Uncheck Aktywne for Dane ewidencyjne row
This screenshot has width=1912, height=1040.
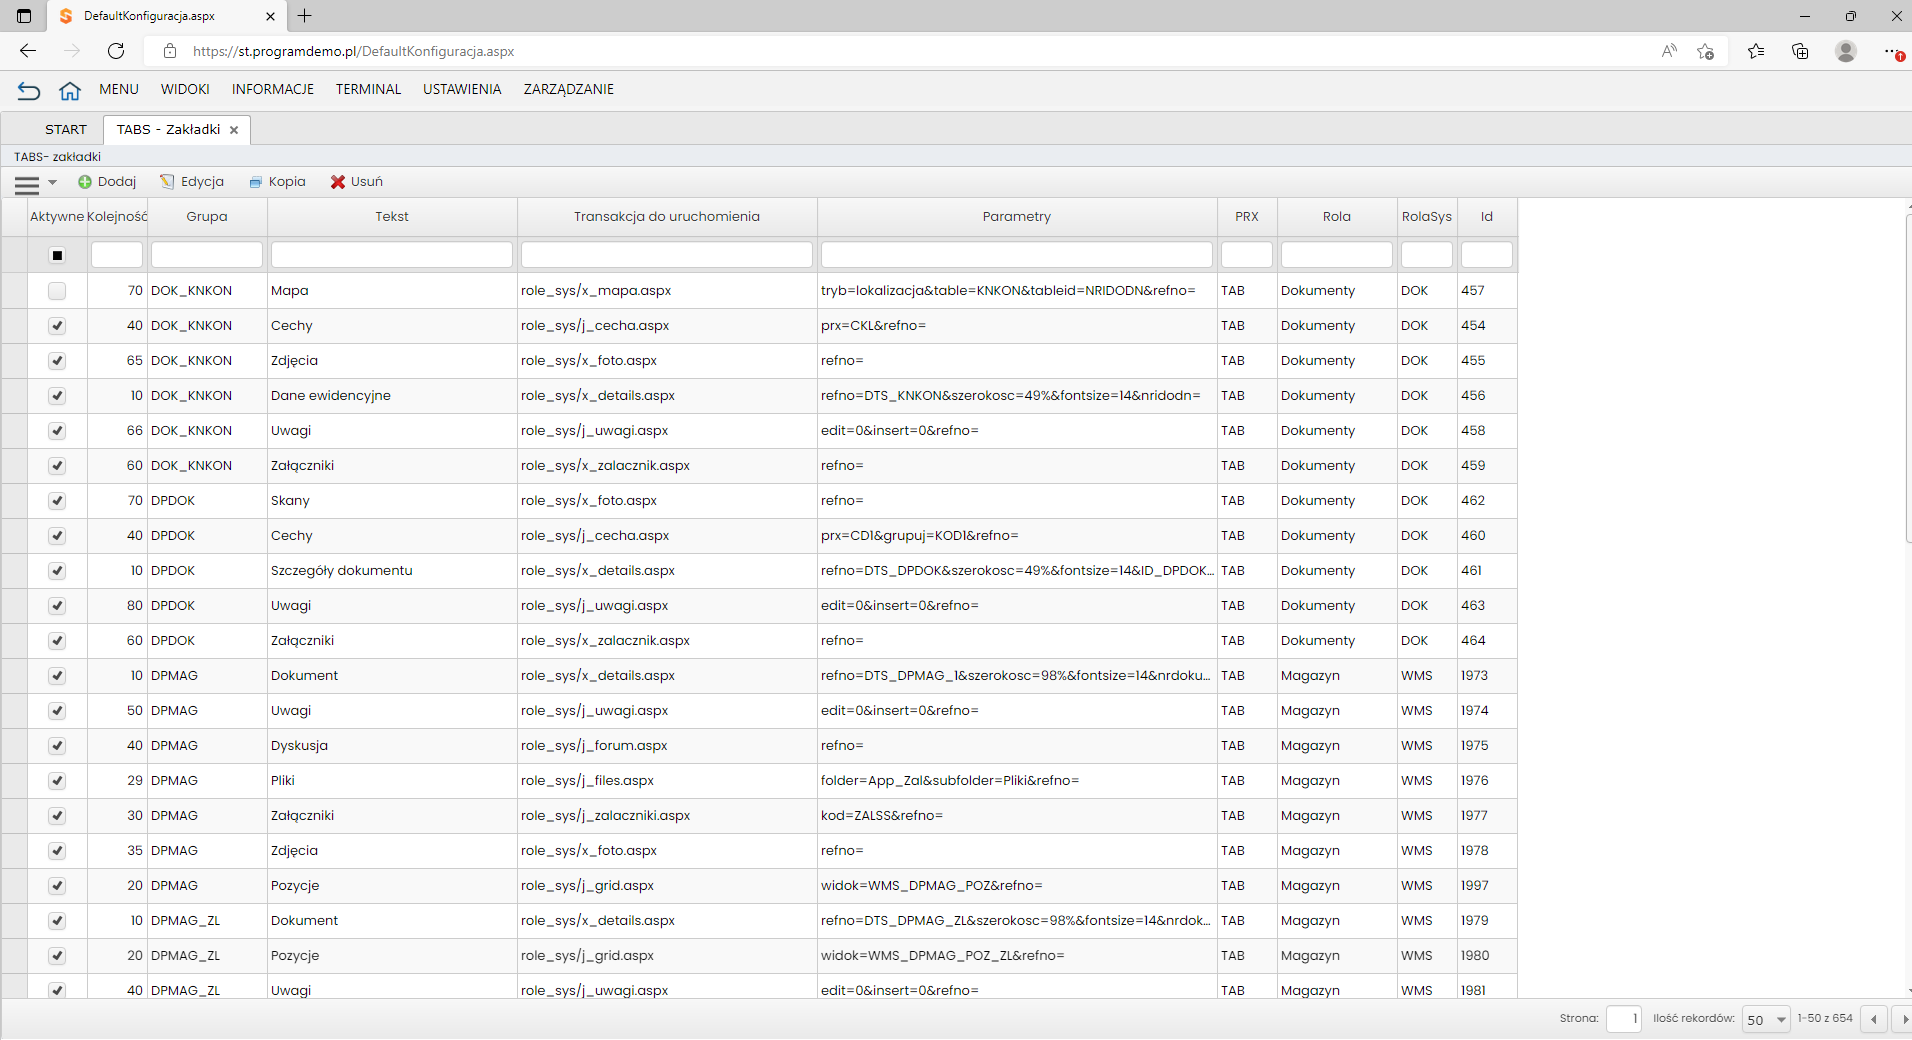tap(57, 396)
